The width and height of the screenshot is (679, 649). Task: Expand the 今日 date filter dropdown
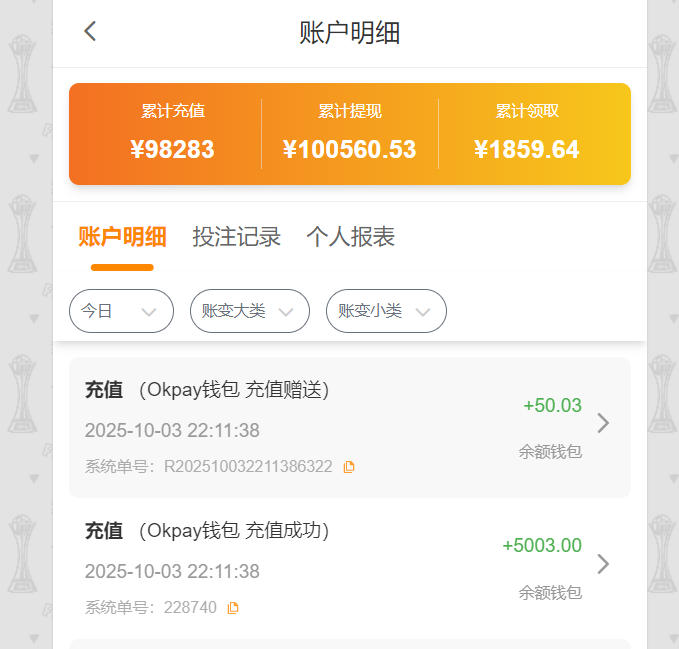(121, 311)
